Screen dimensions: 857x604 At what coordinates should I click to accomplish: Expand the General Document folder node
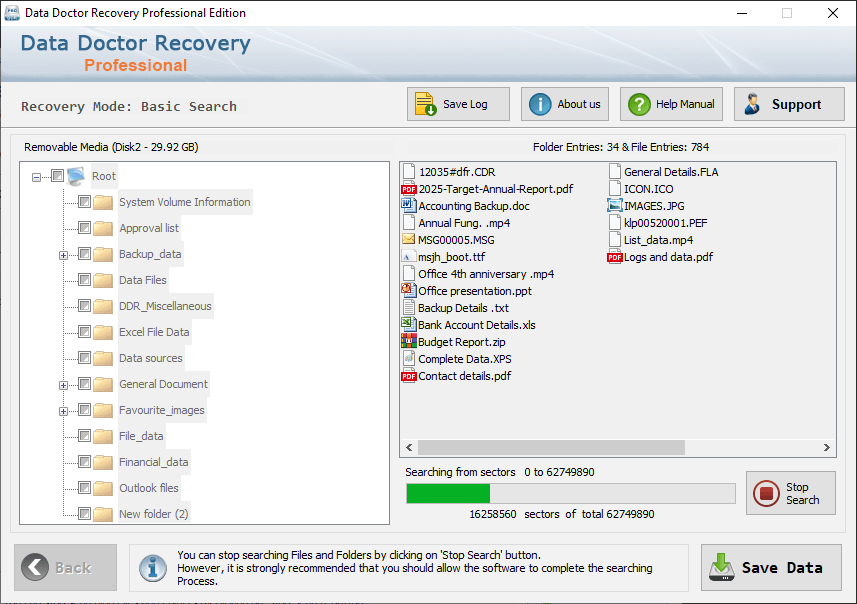[63, 385]
